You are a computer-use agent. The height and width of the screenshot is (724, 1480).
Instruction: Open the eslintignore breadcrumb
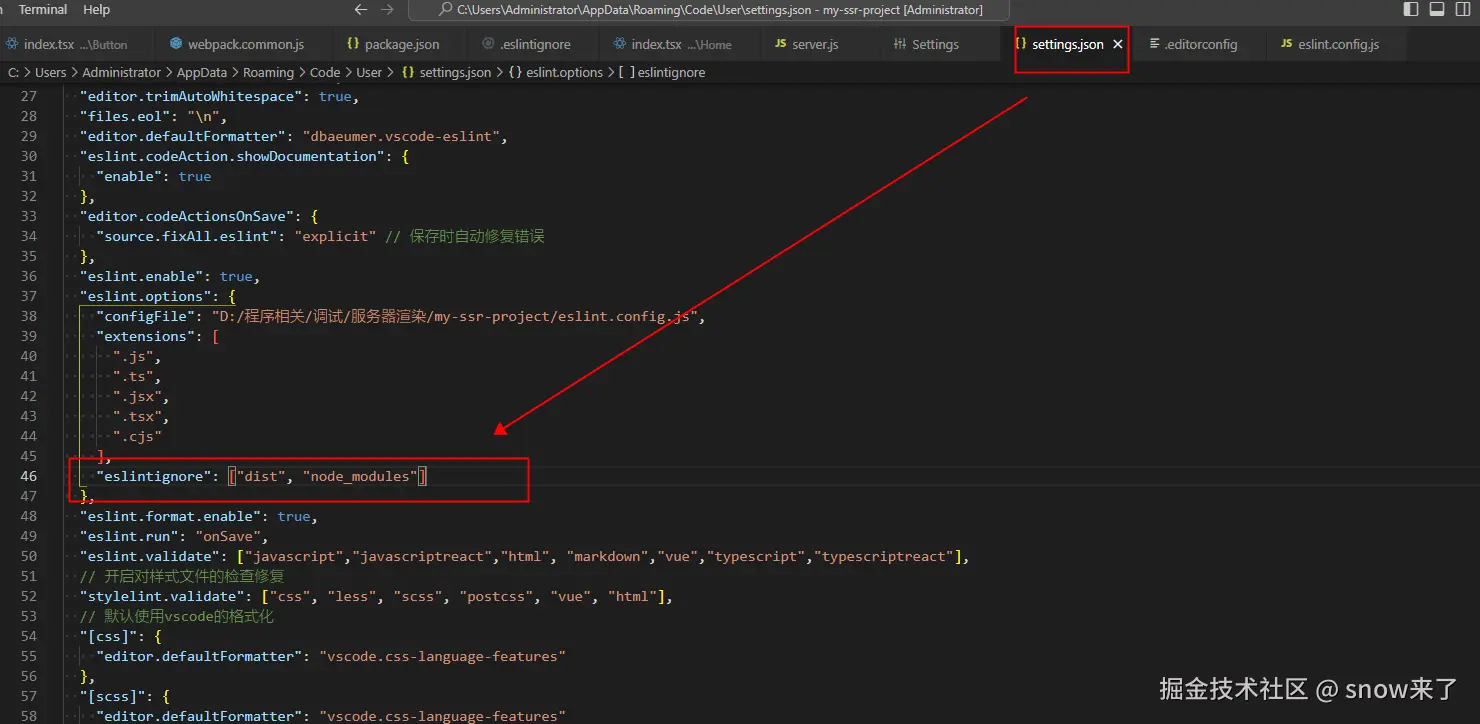pos(662,72)
